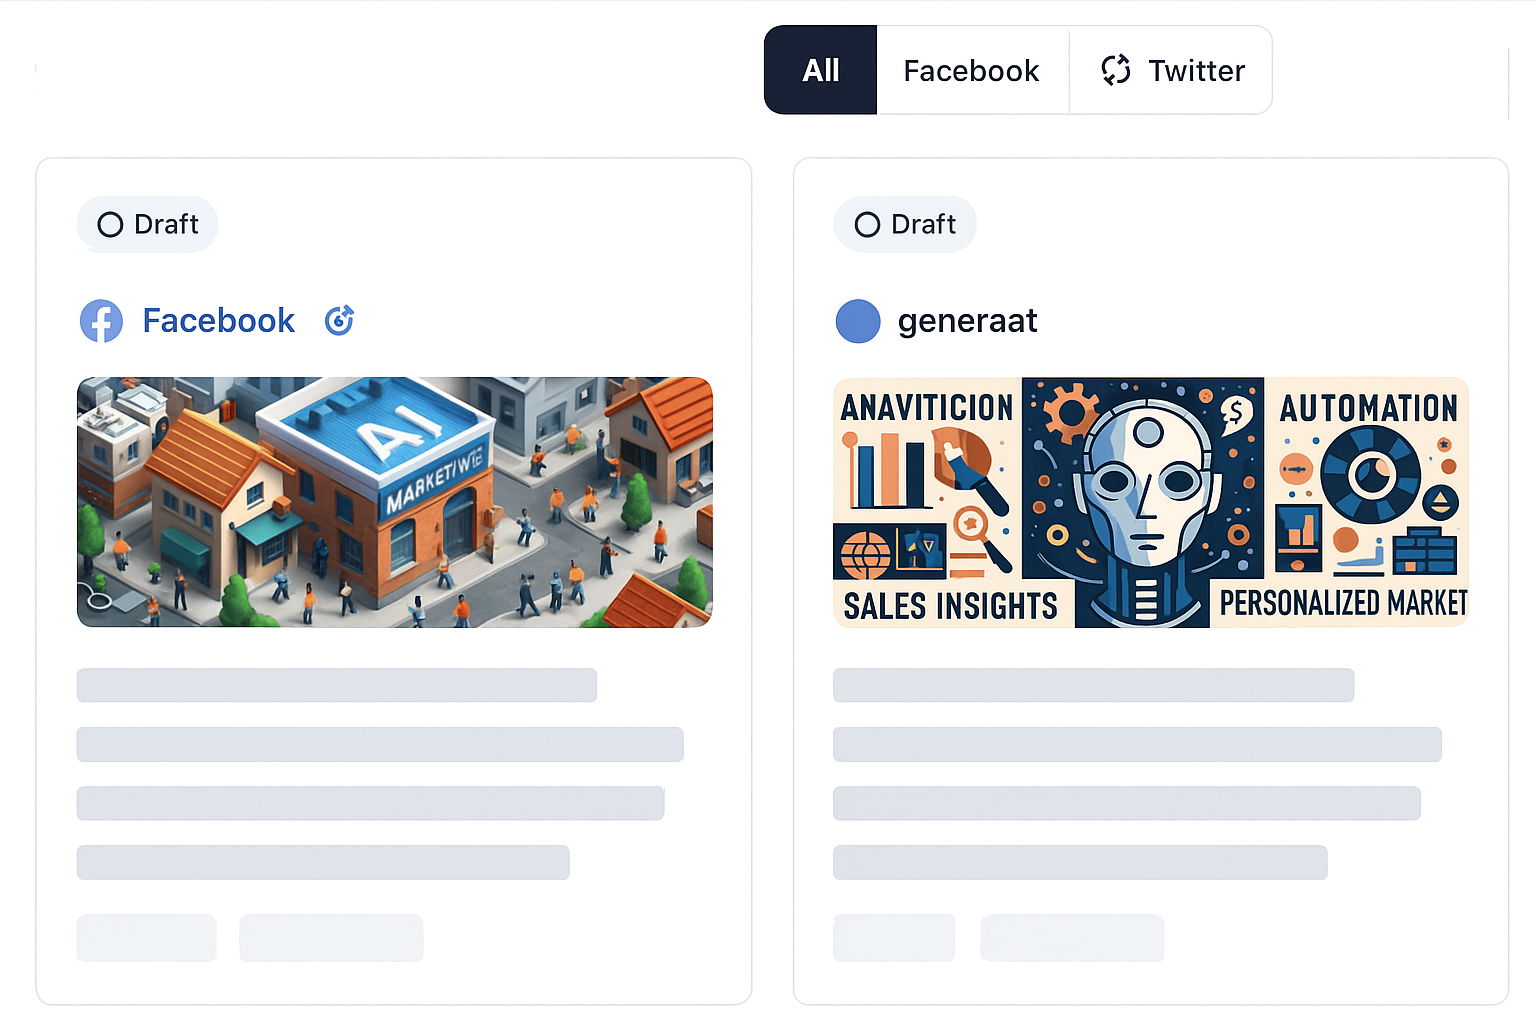Click the Draft badge label on Facebook card
The image size is (1536, 1024).
(x=166, y=225)
